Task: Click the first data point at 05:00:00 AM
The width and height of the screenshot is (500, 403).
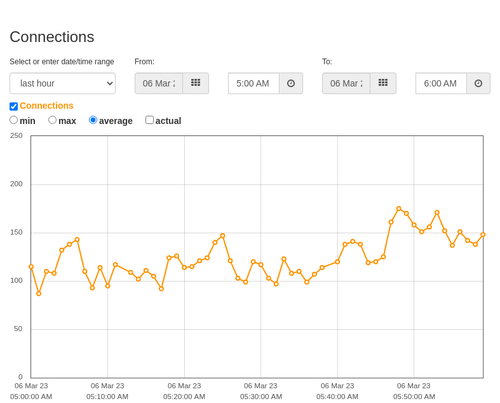Action: tap(31, 267)
